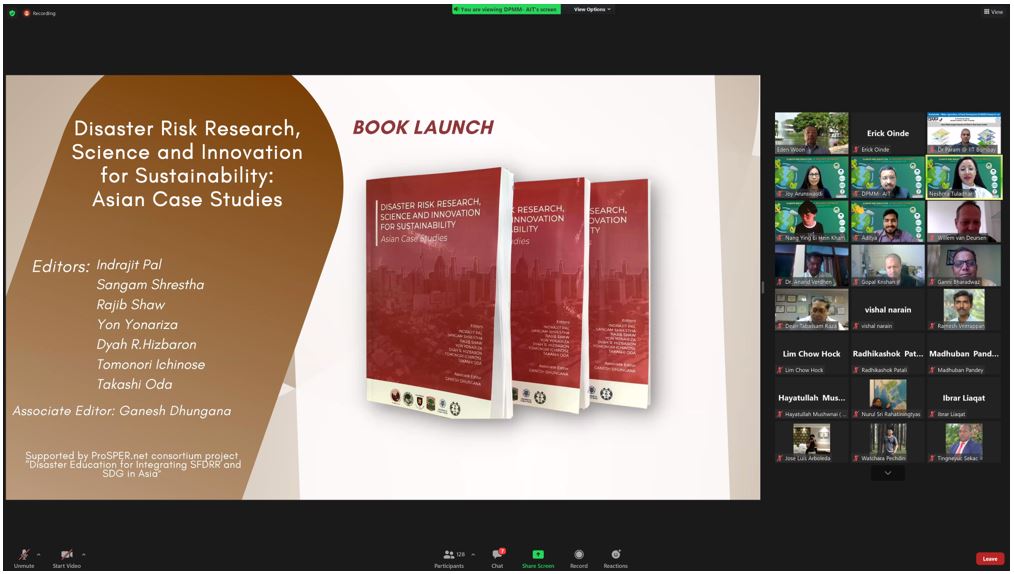Click the green encryption shield icon
This screenshot has height=574, width=1014.
point(12,13)
